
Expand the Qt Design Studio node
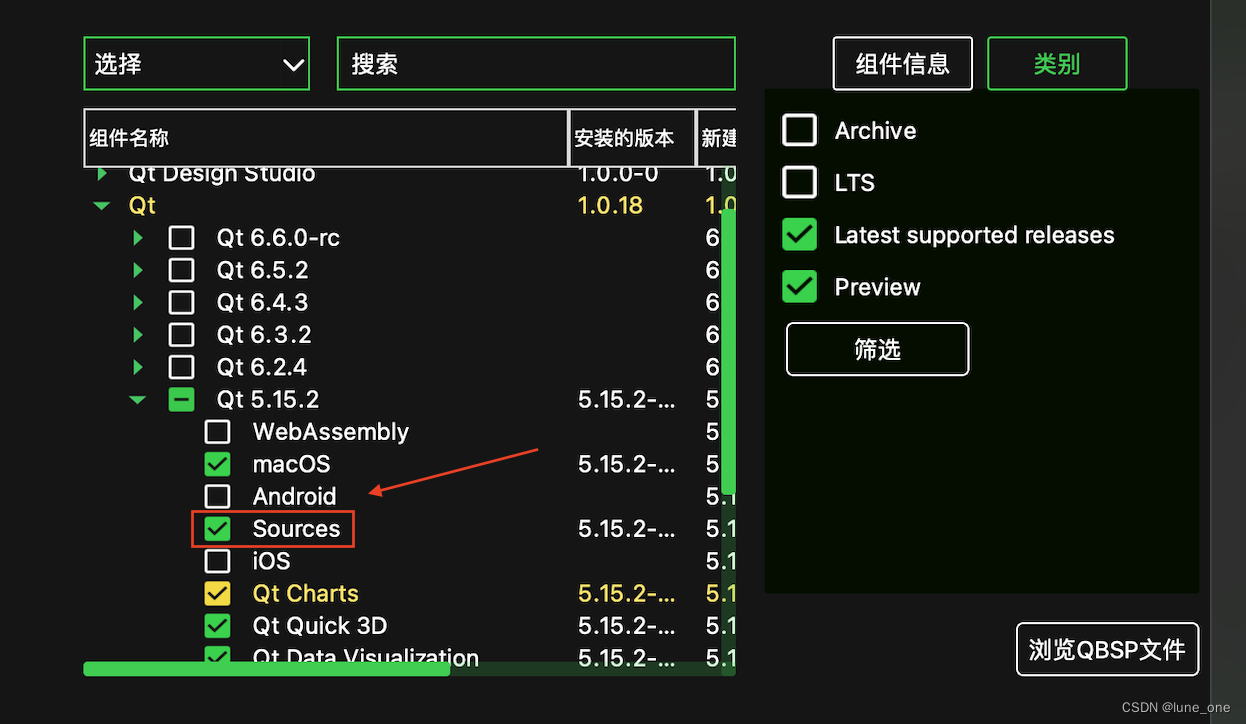[x=102, y=174]
